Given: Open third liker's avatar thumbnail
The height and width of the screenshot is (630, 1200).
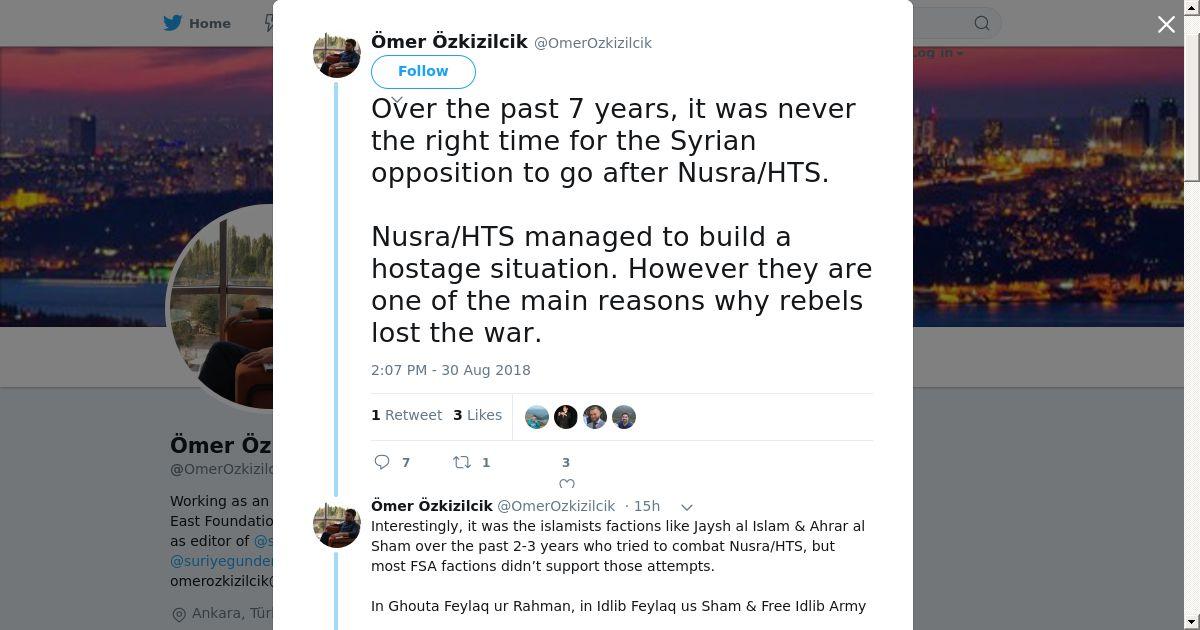Looking at the screenshot, I should point(595,417).
